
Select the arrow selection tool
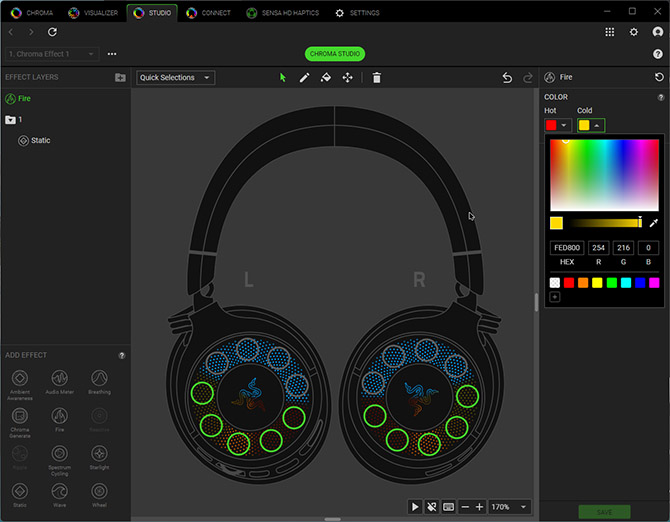tap(282, 77)
